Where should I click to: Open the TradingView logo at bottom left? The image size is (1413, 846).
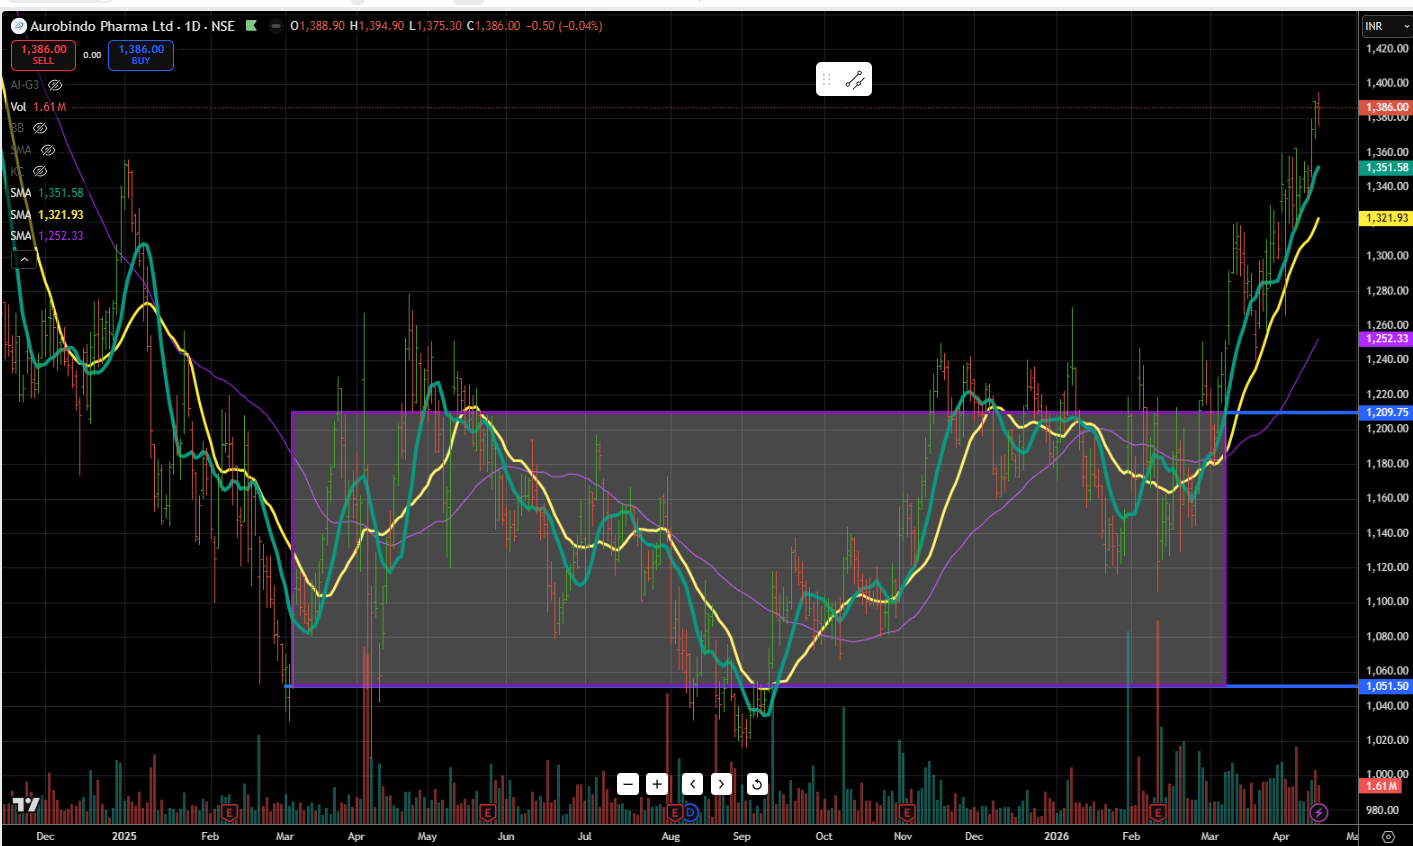click(25, 806)
